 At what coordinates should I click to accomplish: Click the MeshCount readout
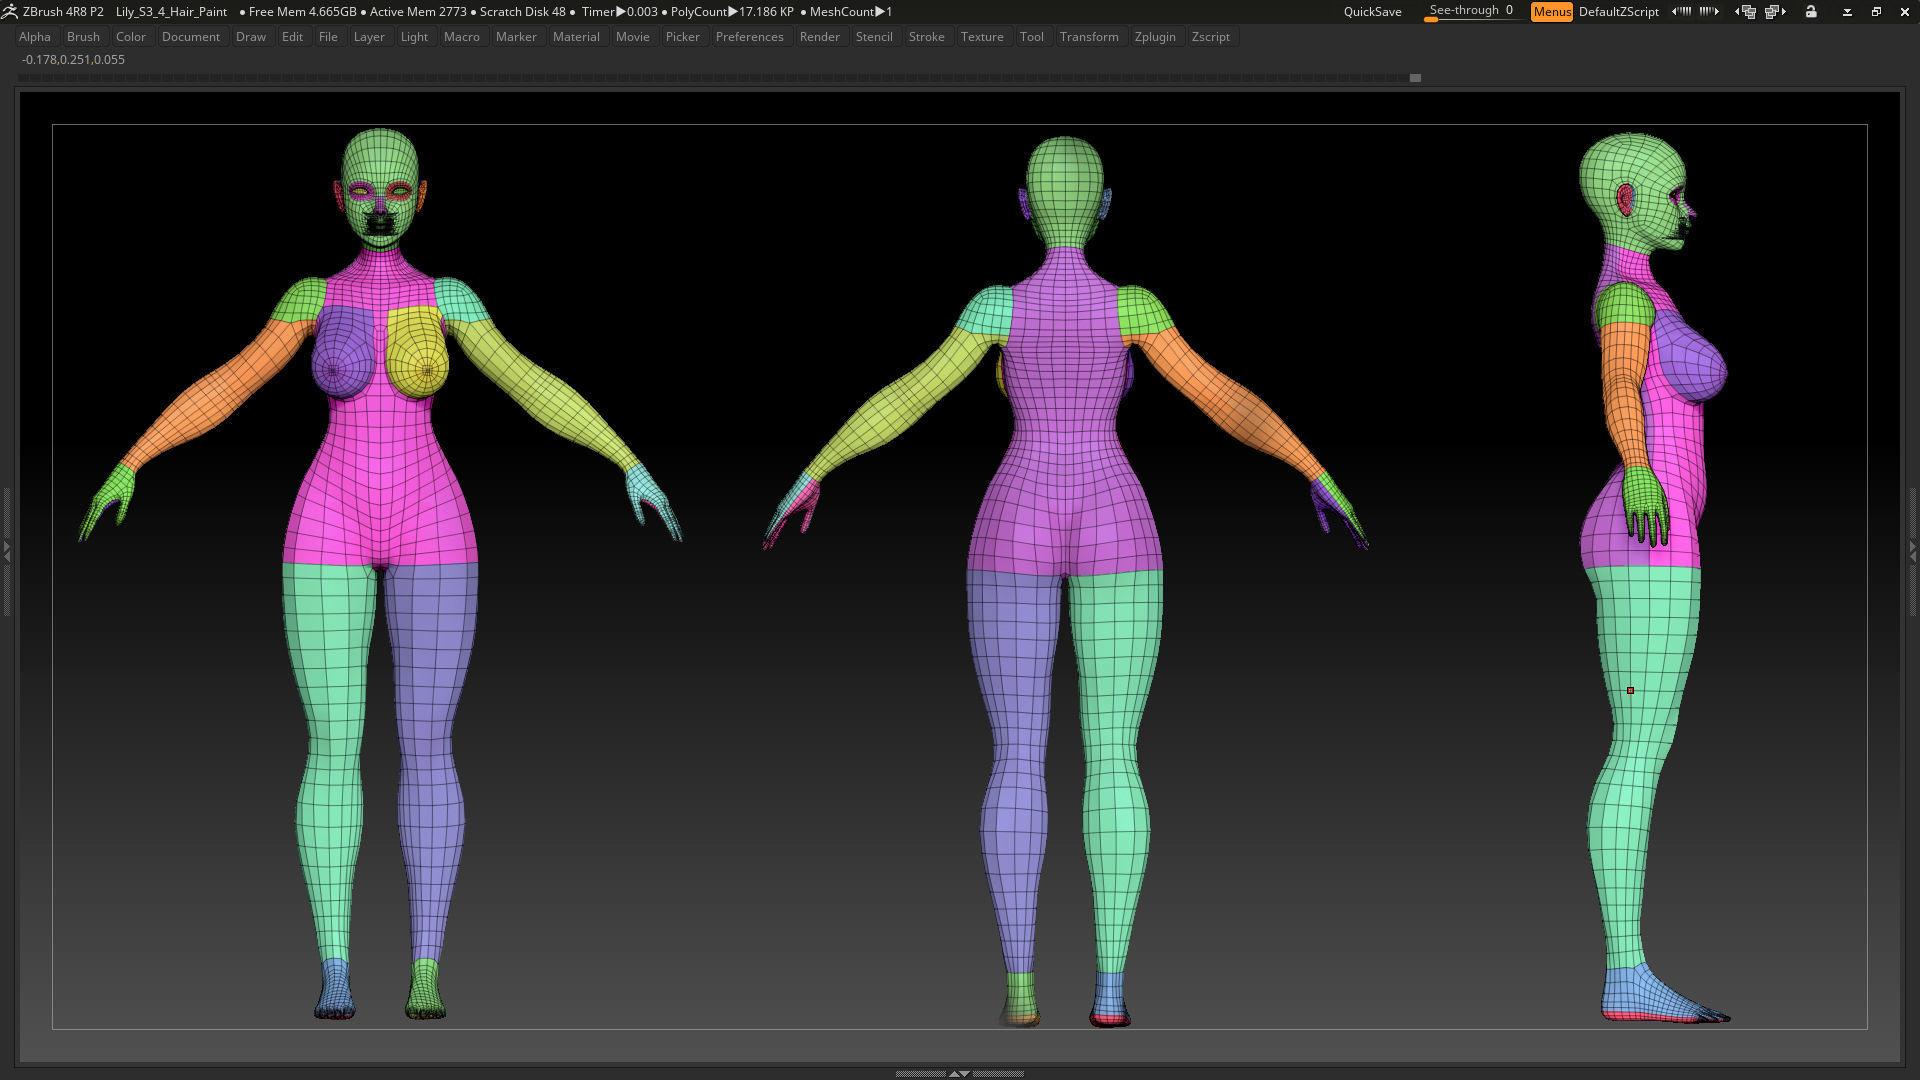coord(851,12)
